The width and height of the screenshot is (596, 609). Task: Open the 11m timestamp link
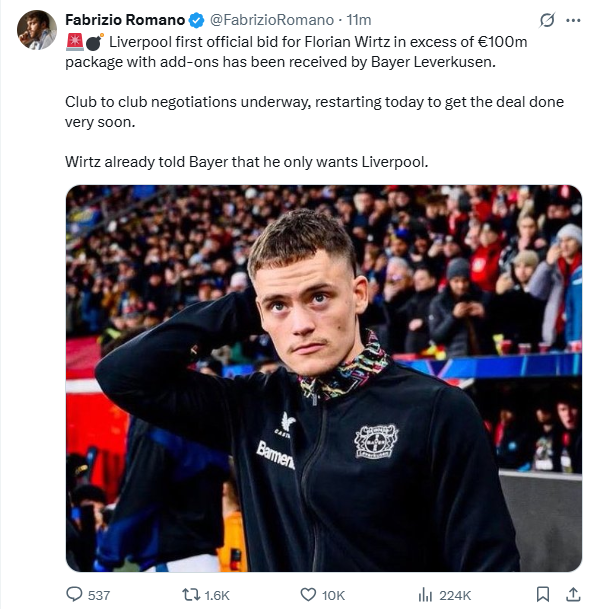[x=359, y=20]
